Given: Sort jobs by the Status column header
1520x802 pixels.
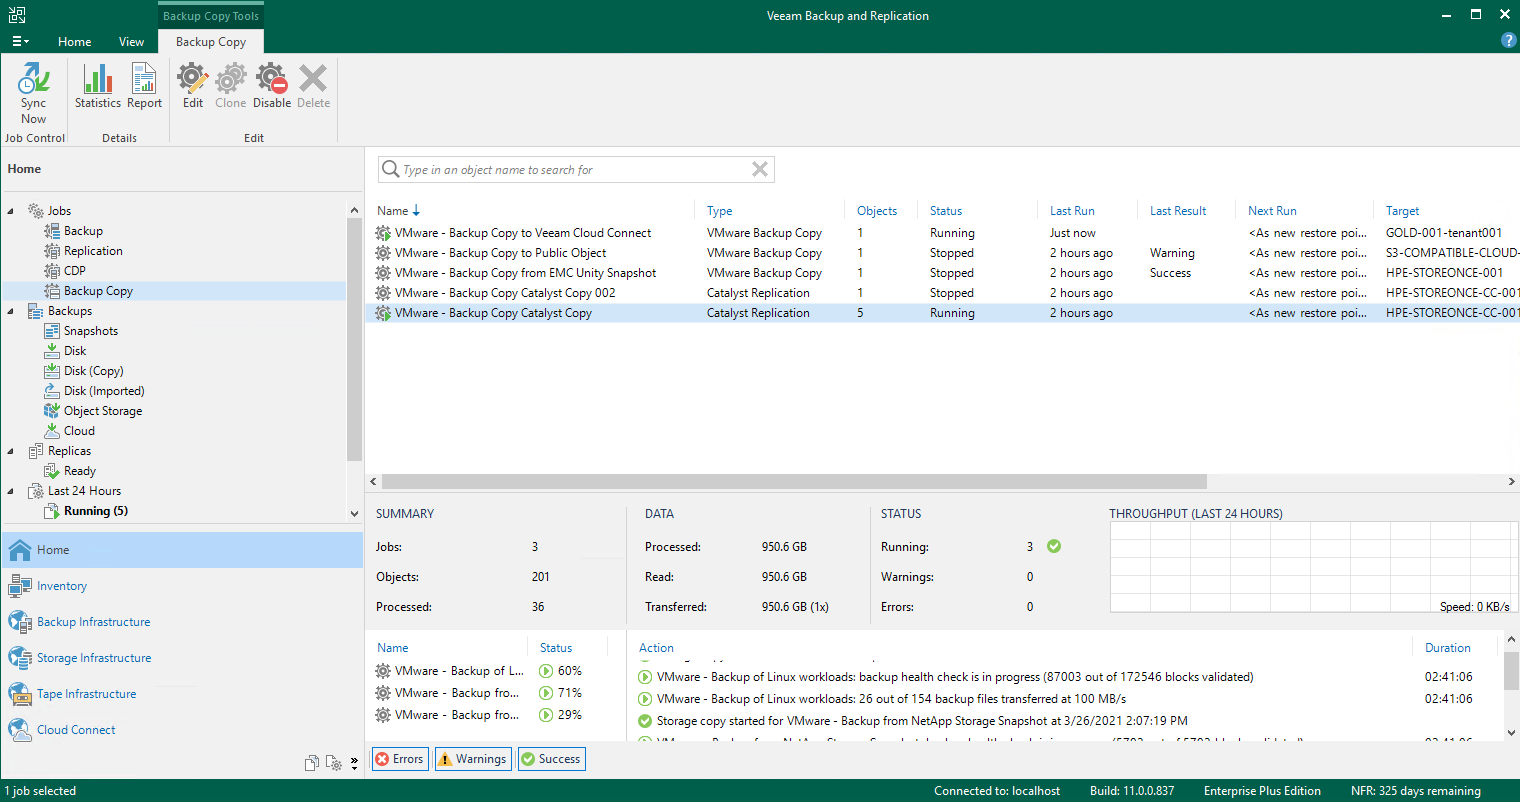Looking at the screenshot, I should pos(946,211).
